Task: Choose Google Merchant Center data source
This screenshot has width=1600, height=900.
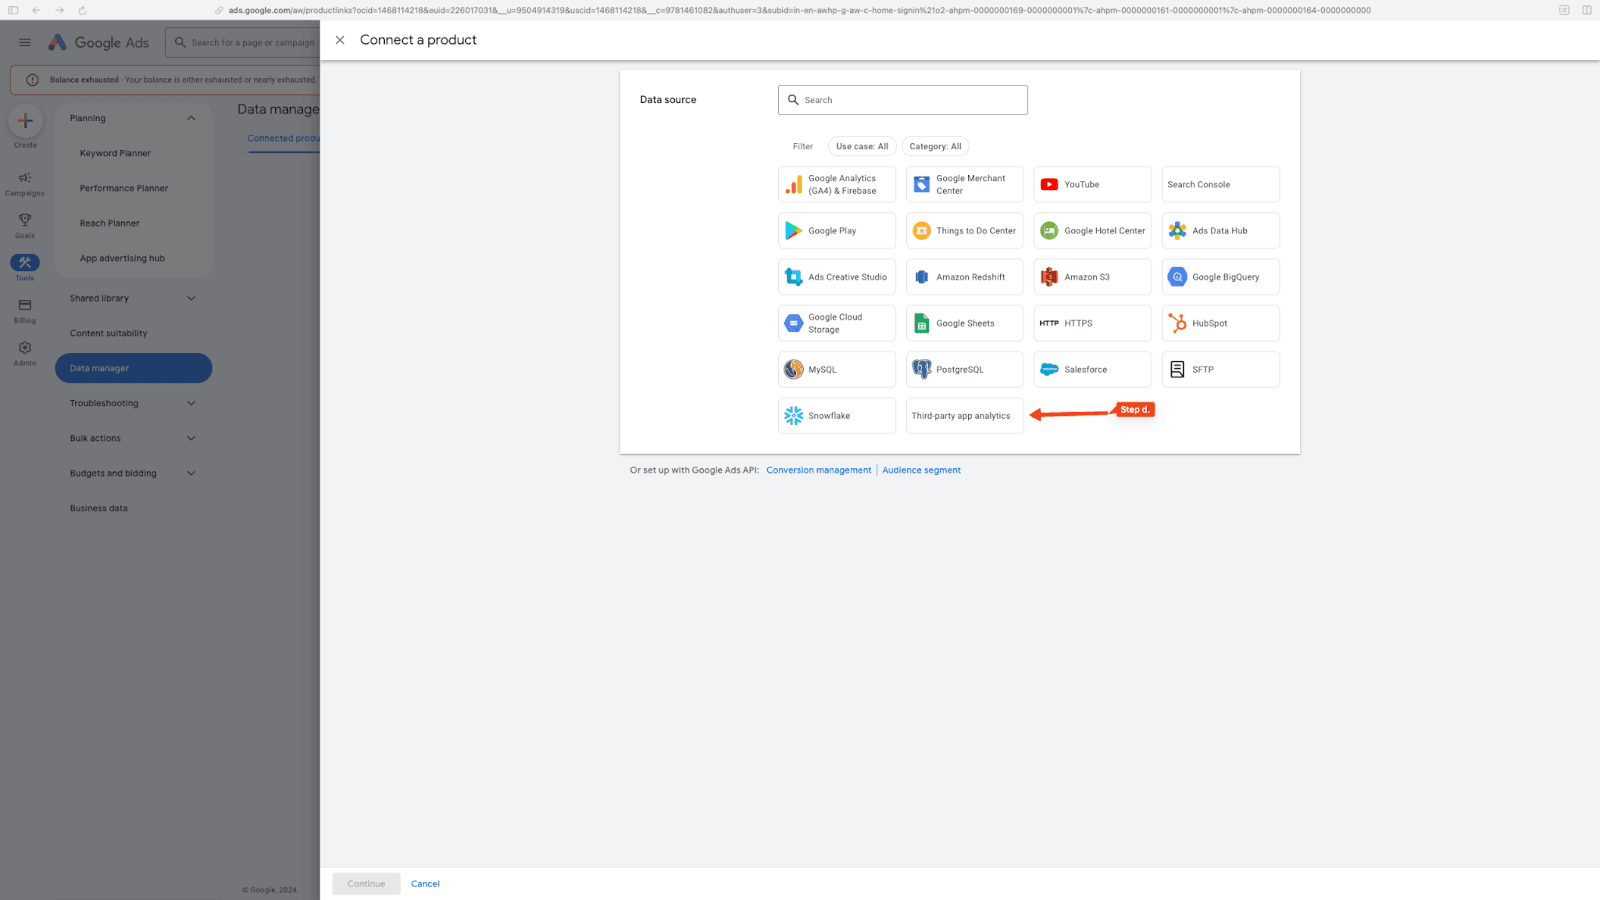Action: 965,184
